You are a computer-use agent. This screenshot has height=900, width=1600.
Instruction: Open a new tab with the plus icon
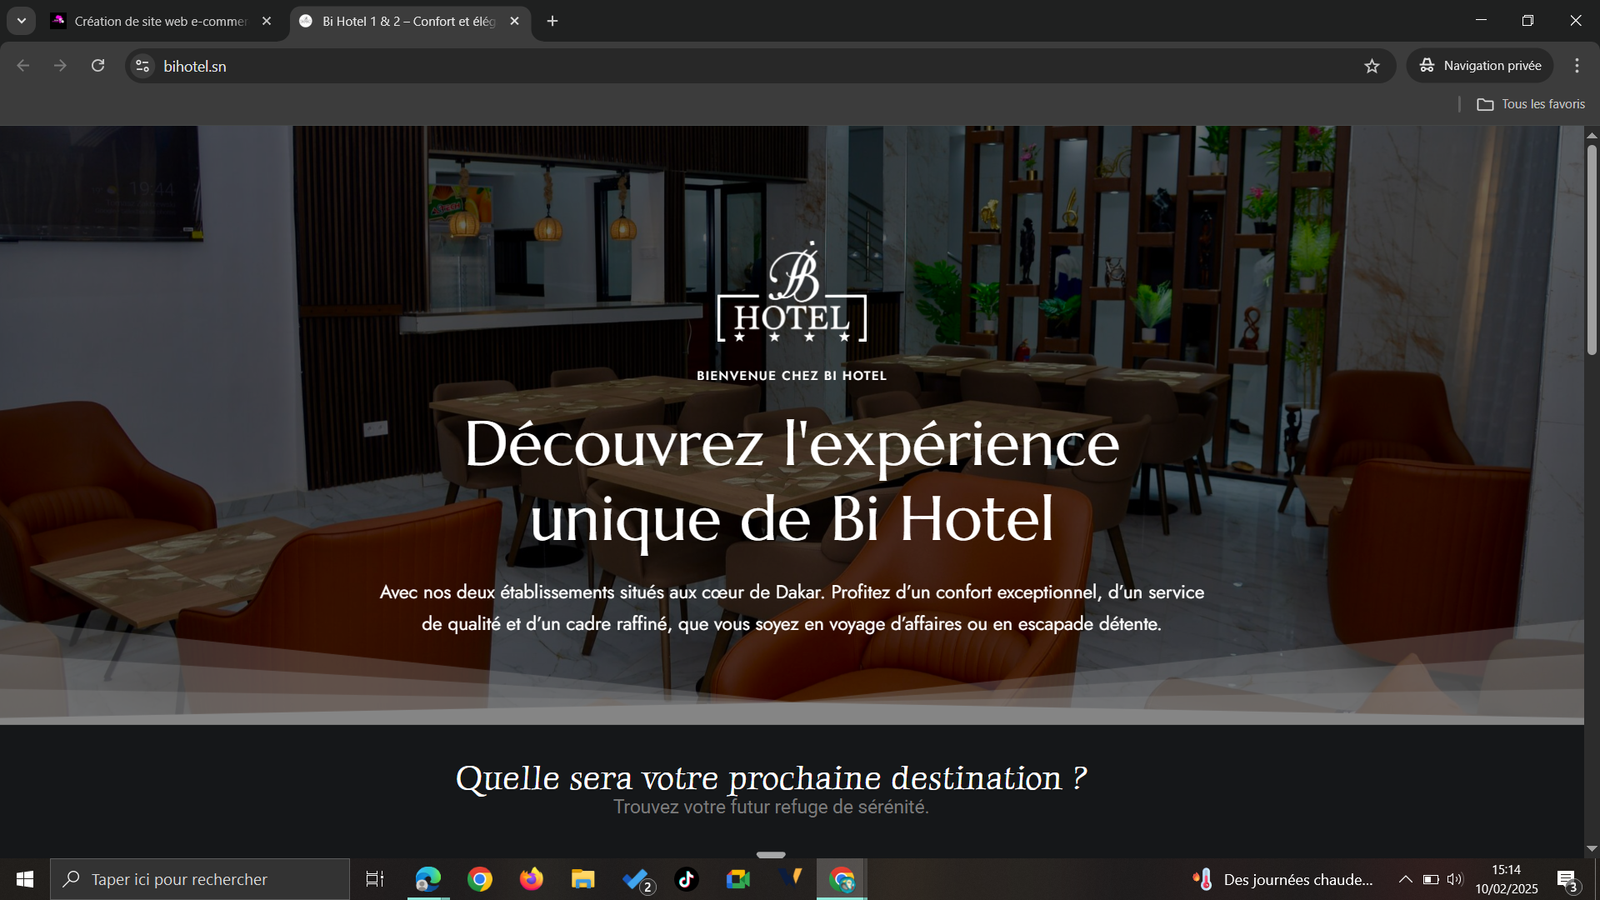552,21
